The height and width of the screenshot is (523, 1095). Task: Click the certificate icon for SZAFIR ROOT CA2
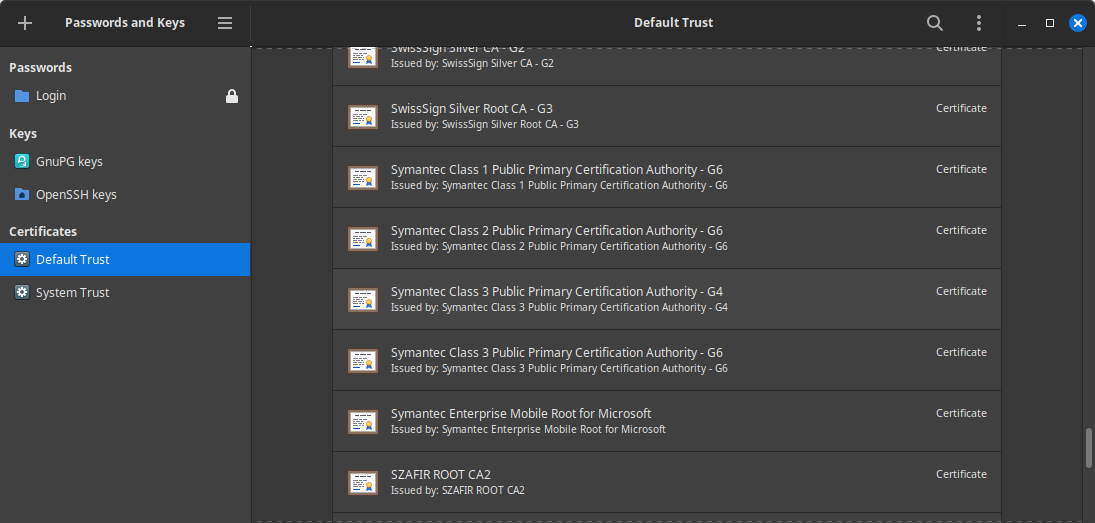362,483
